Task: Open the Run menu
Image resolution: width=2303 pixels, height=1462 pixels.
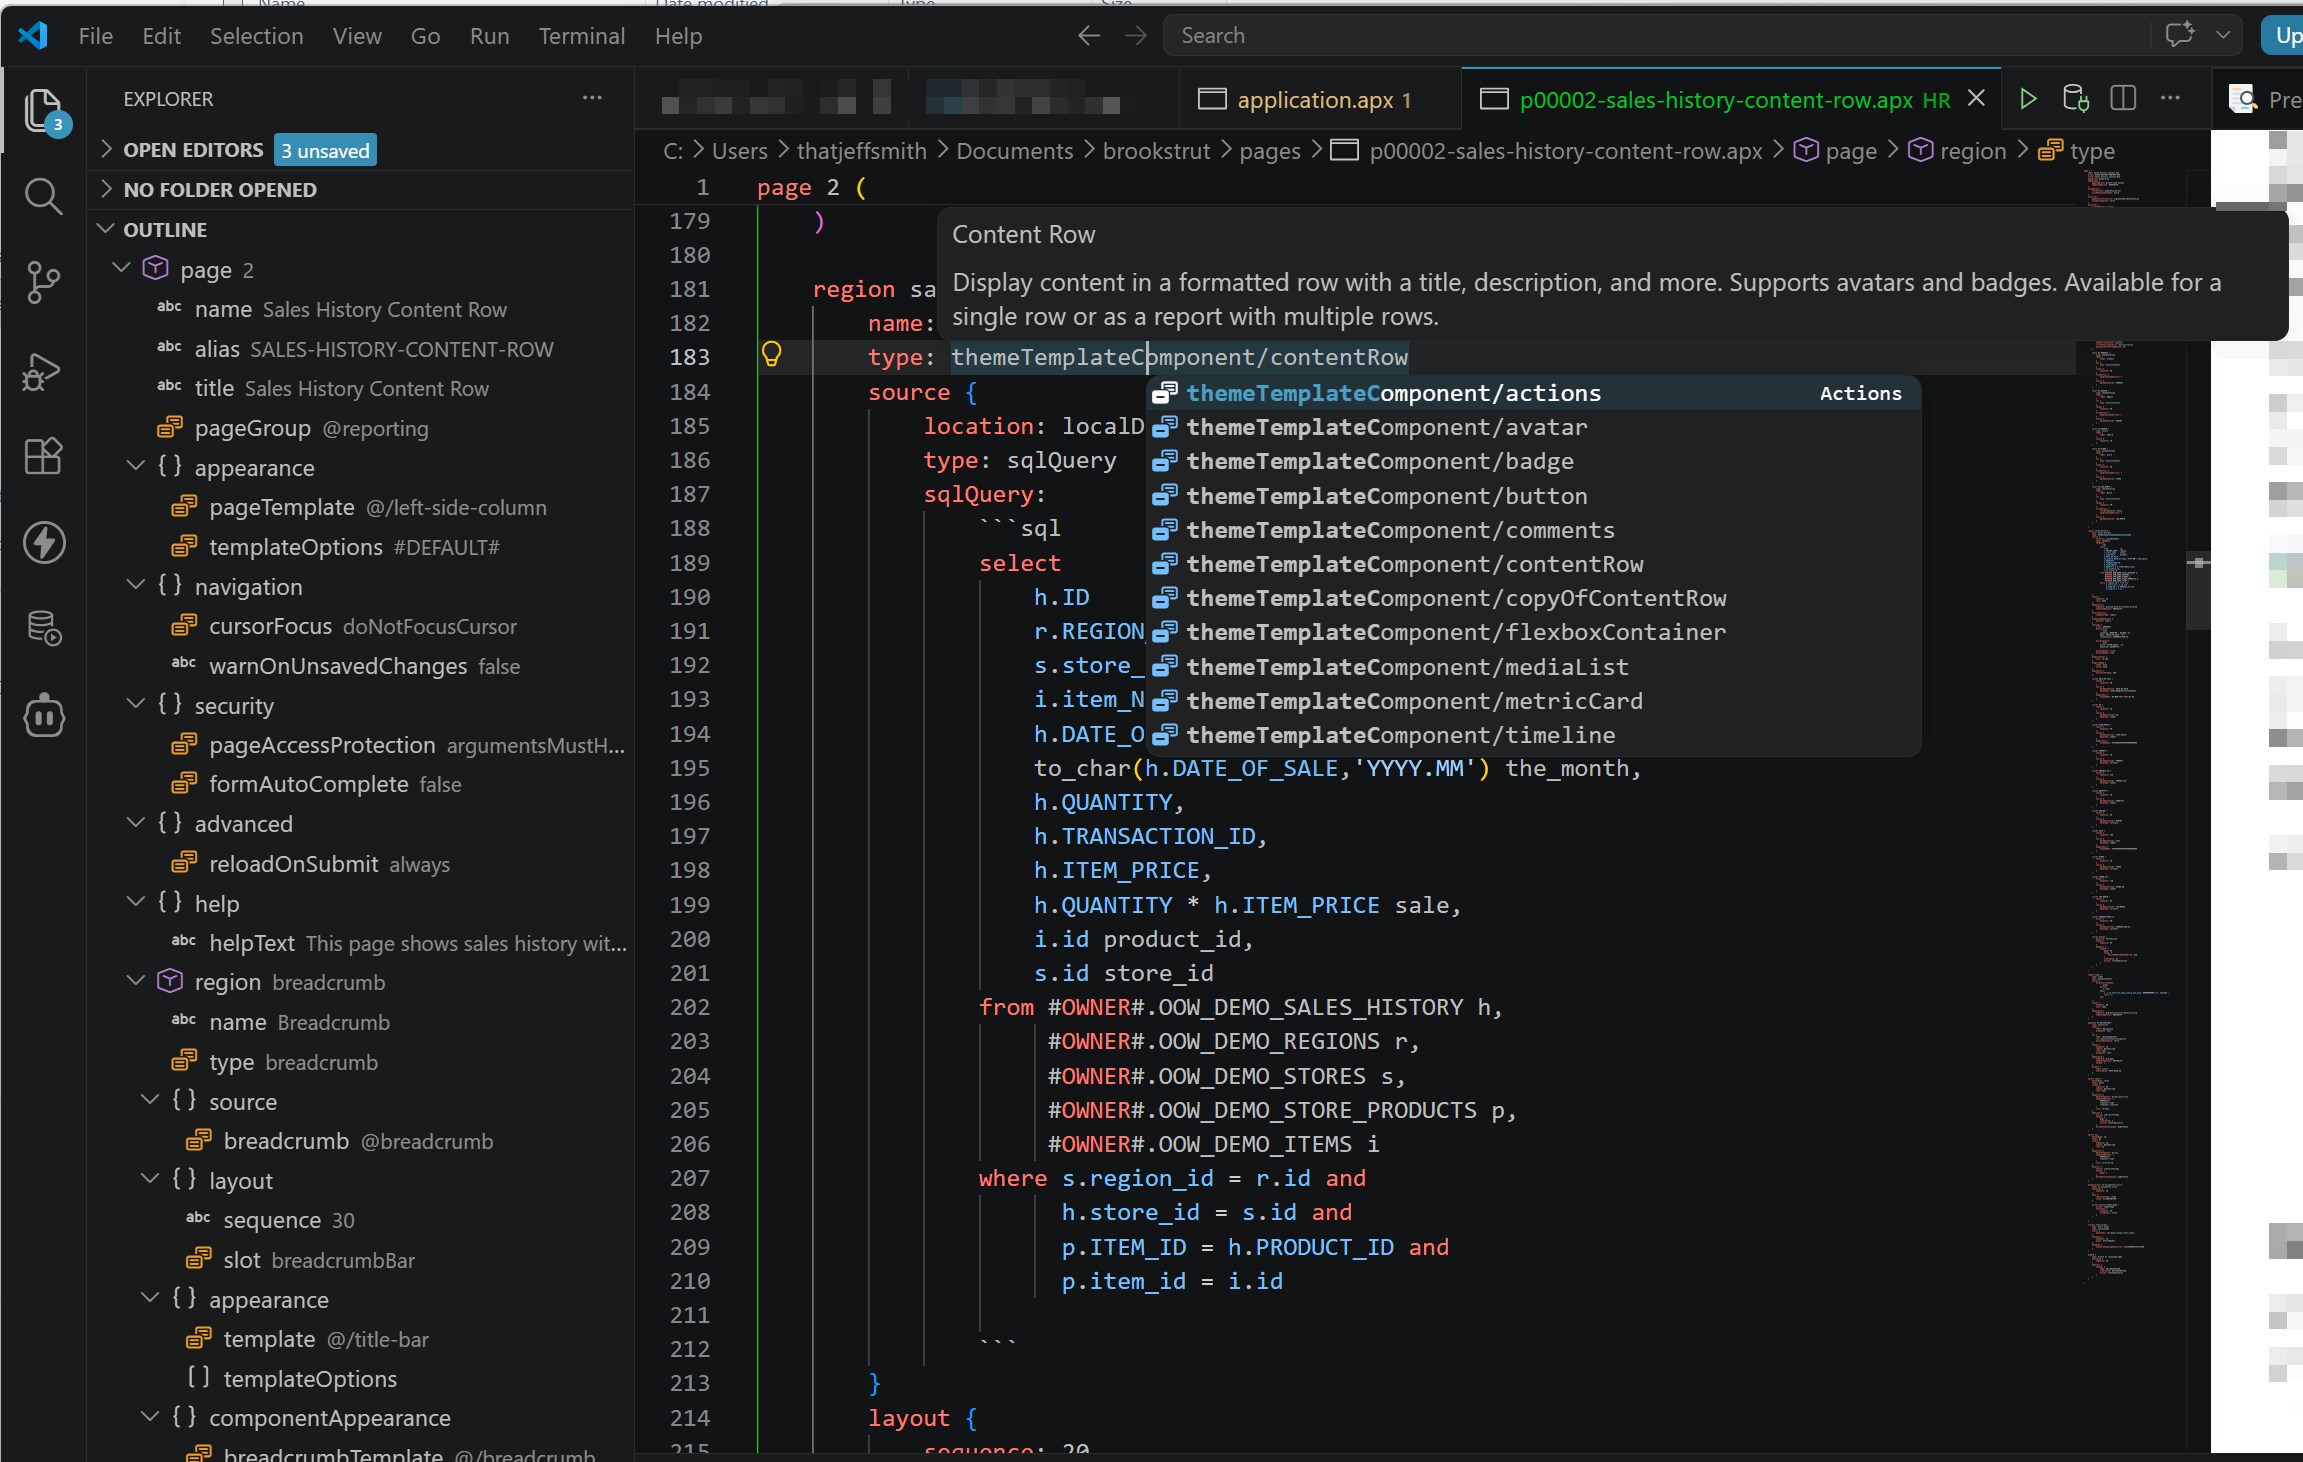Action: click(489, 36)
